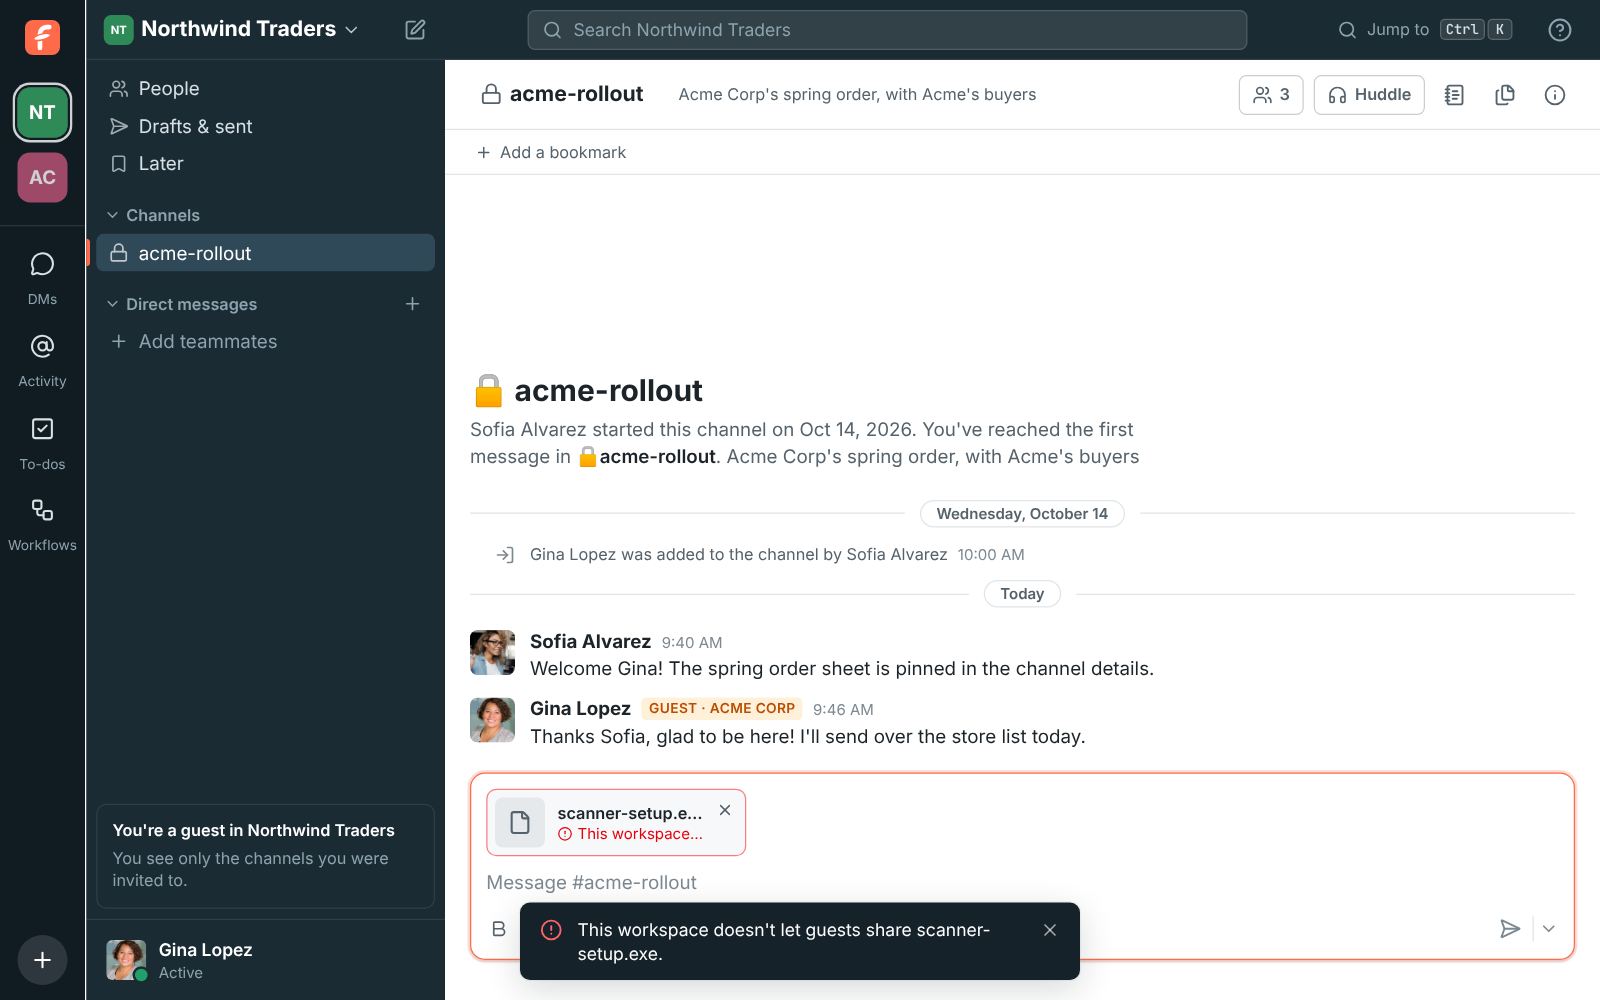The height and width of the screenshot is (1000, 1600).
Task: Dismiss the guest sharing error toast
Action: (1050, 930)
